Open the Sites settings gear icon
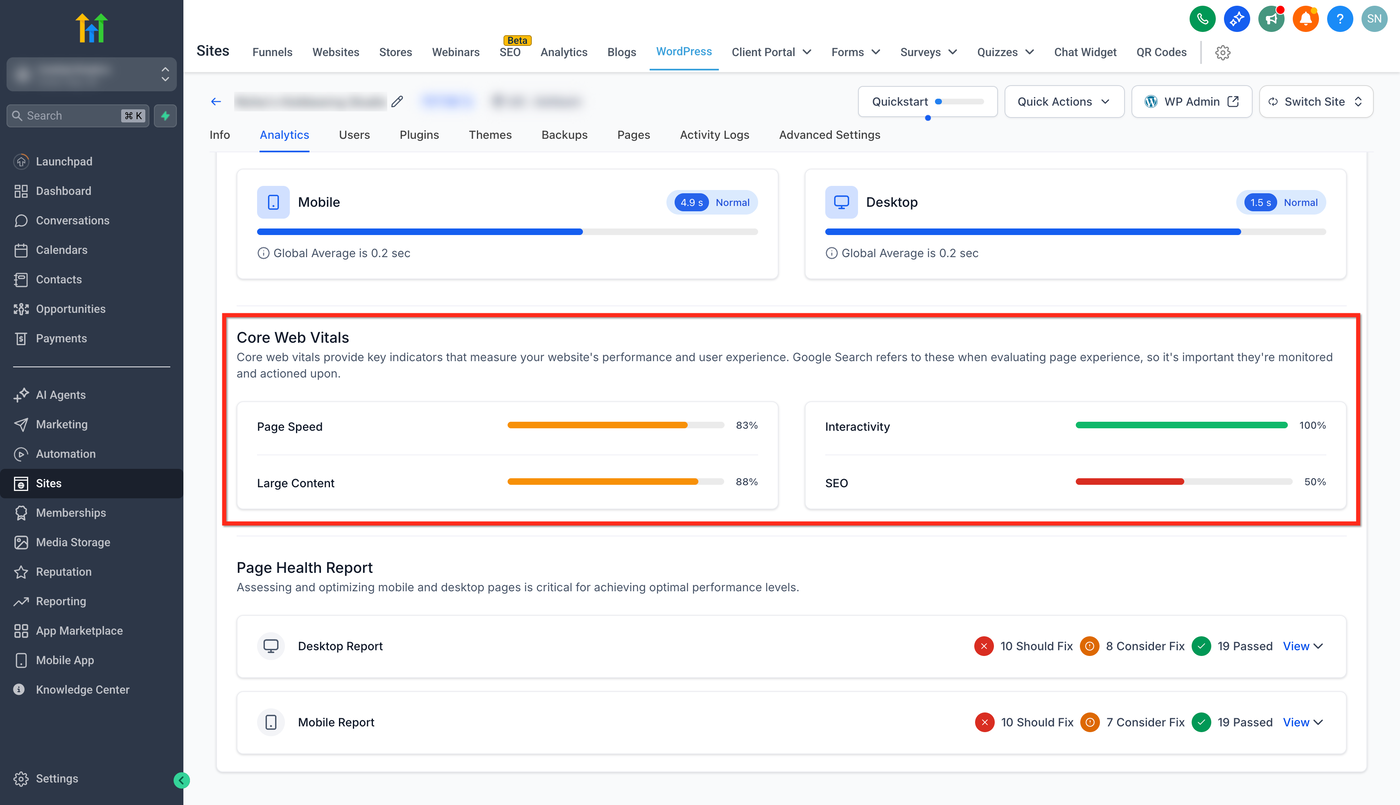 [x=1222, y=52]
